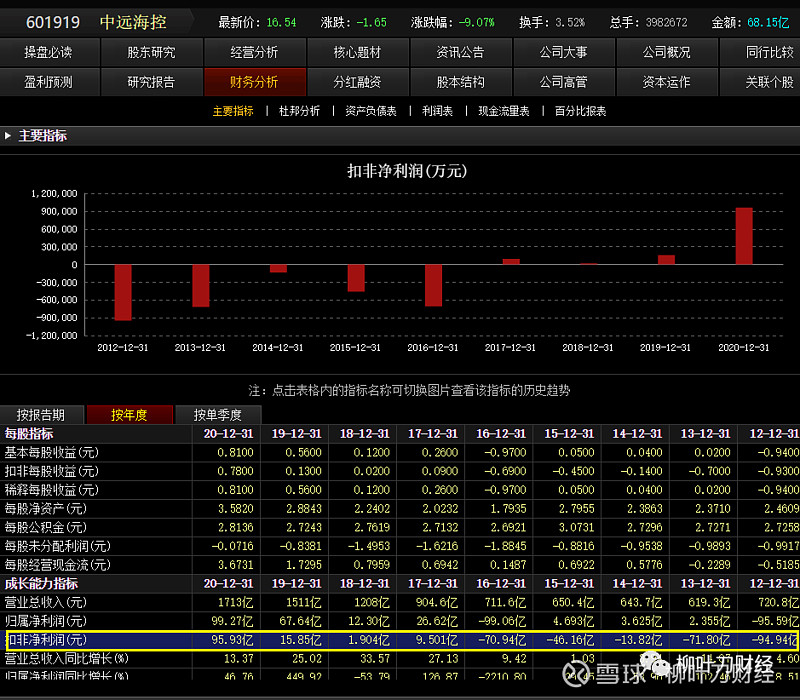Open the 资讯公告 tab
The height and width of the screenshot is (700, 800).
click(x=461, y=52)
